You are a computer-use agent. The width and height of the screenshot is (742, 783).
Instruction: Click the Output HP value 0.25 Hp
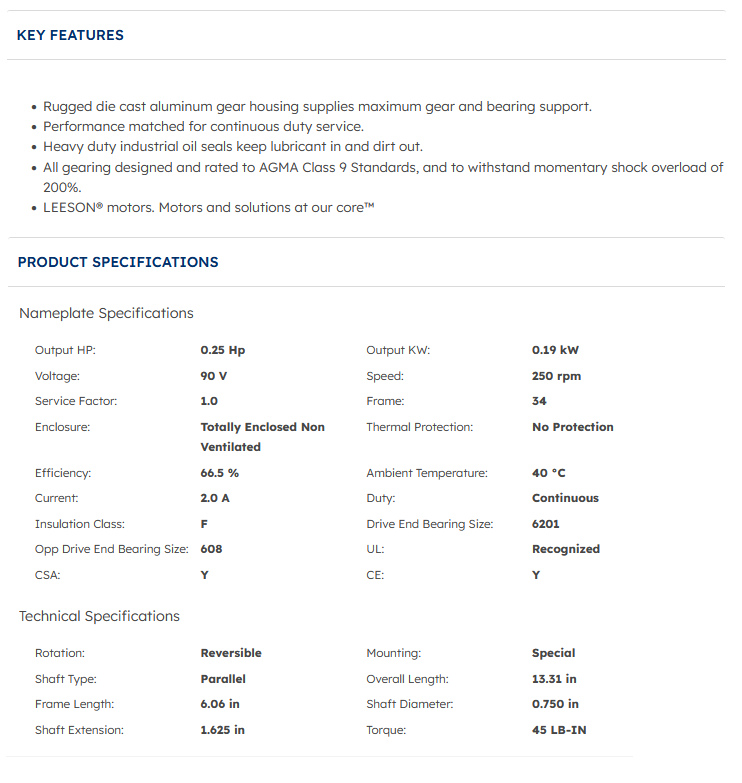pos(222,350)
